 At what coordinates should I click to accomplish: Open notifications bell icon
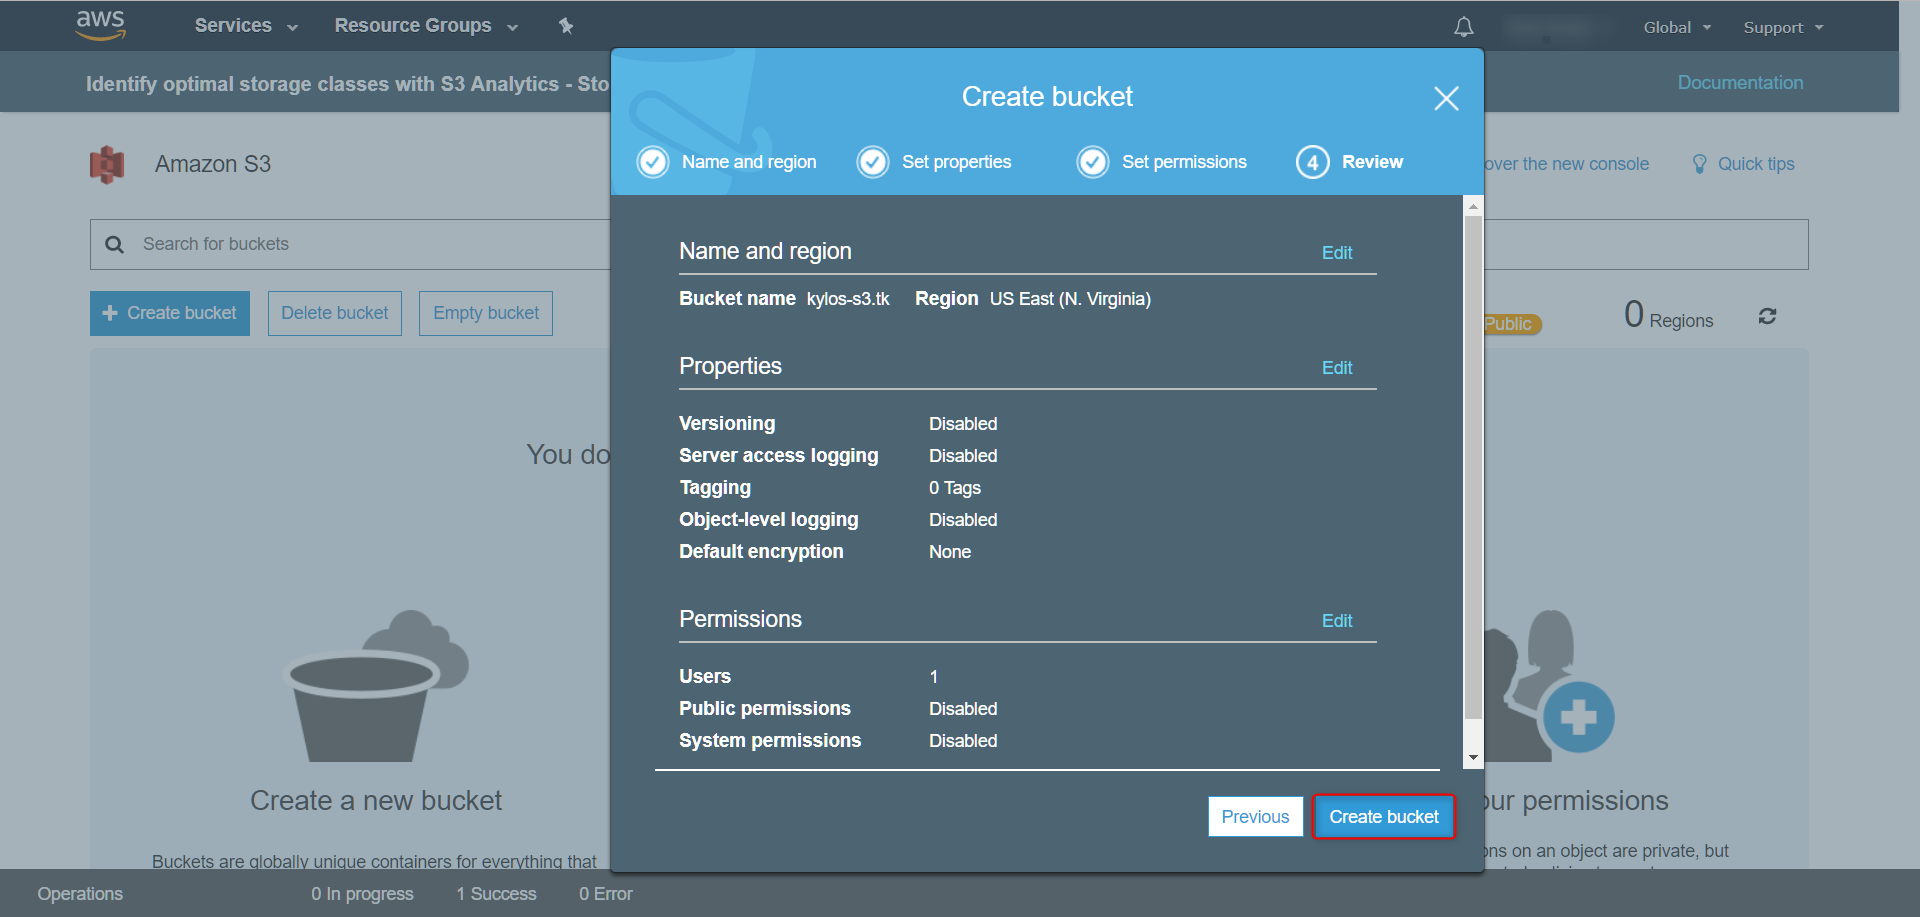click(x=1463, y=27)
